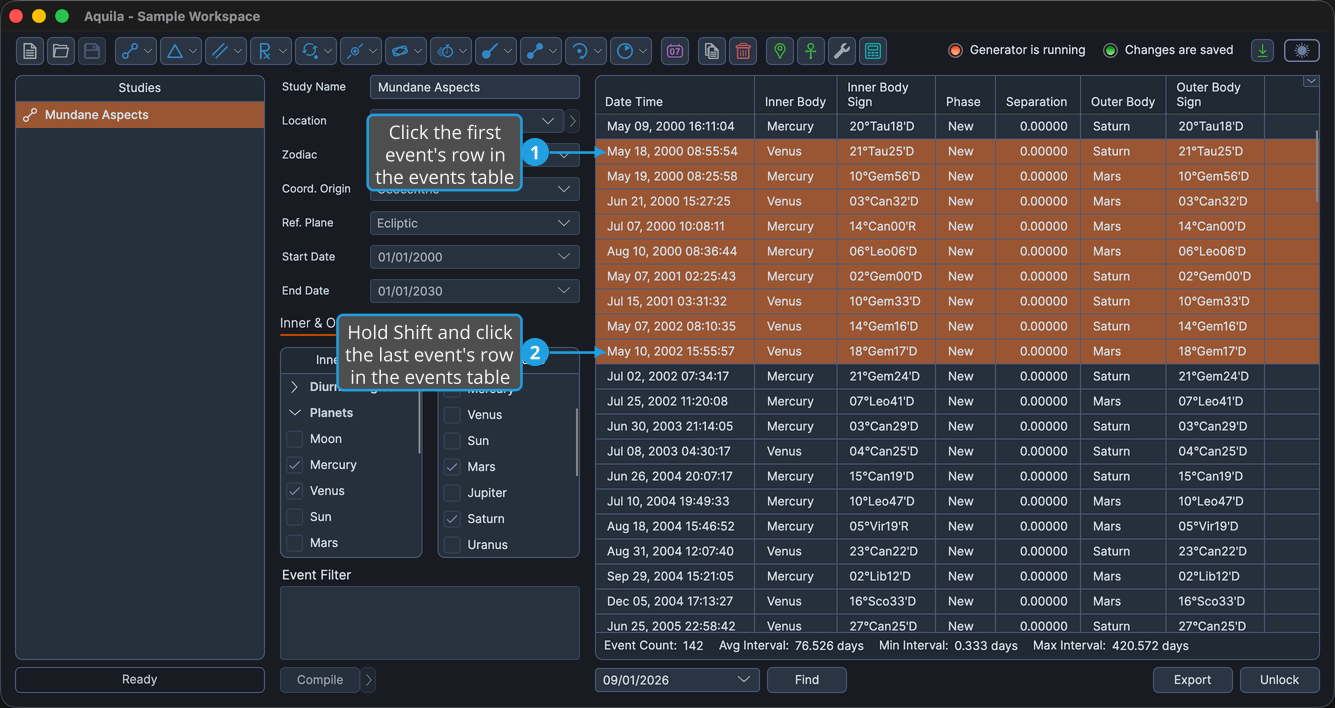Viewport: 1335px width, 708px height.
Task: Click the Study Name input field
Action: [474, 87]
